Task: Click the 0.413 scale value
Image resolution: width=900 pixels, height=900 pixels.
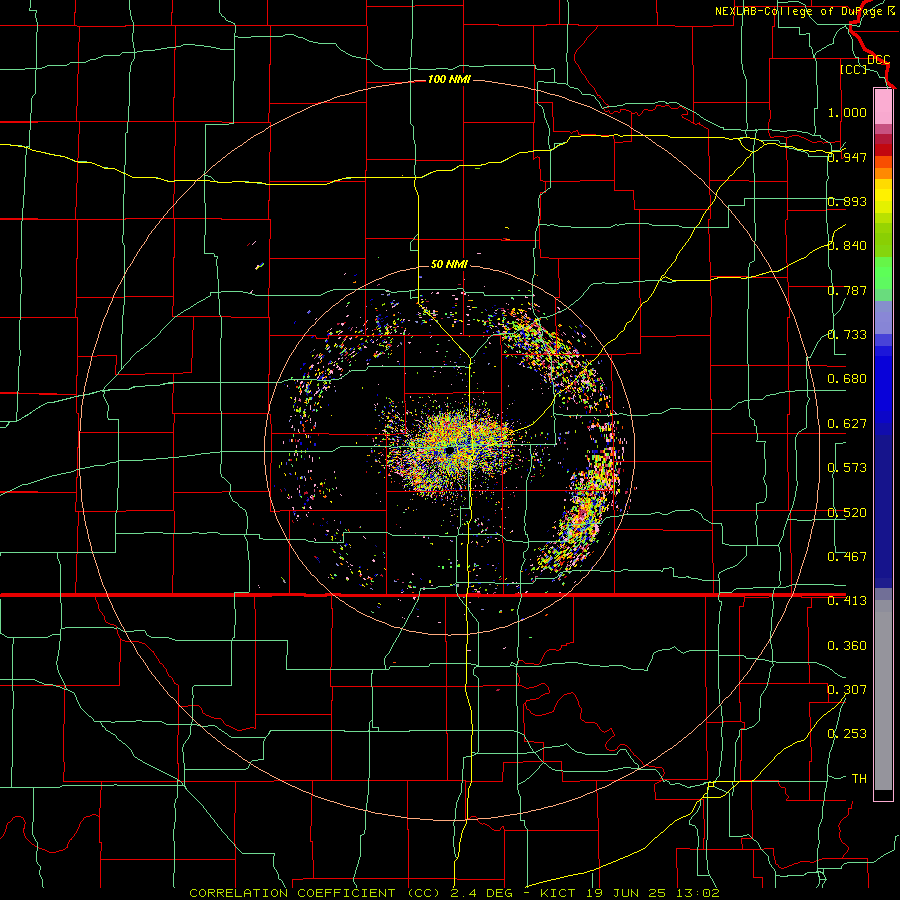Action: (x=847, y=601)
